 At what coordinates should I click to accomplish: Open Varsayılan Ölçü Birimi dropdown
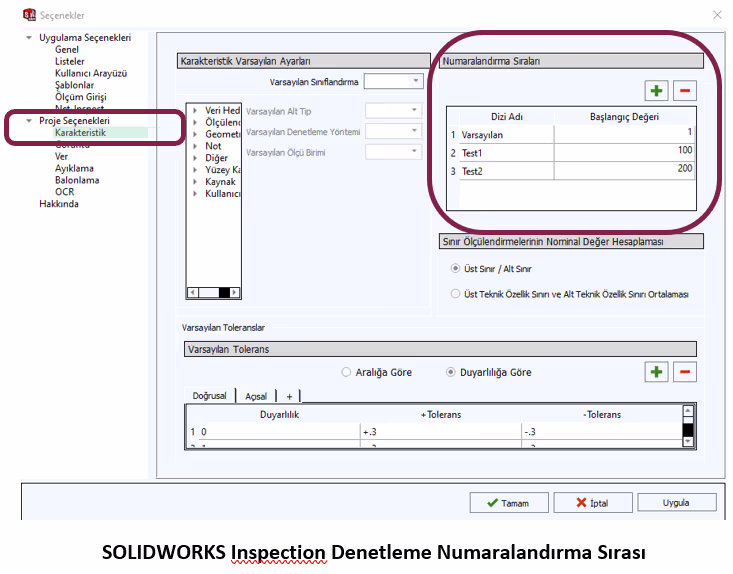point(394,152)
